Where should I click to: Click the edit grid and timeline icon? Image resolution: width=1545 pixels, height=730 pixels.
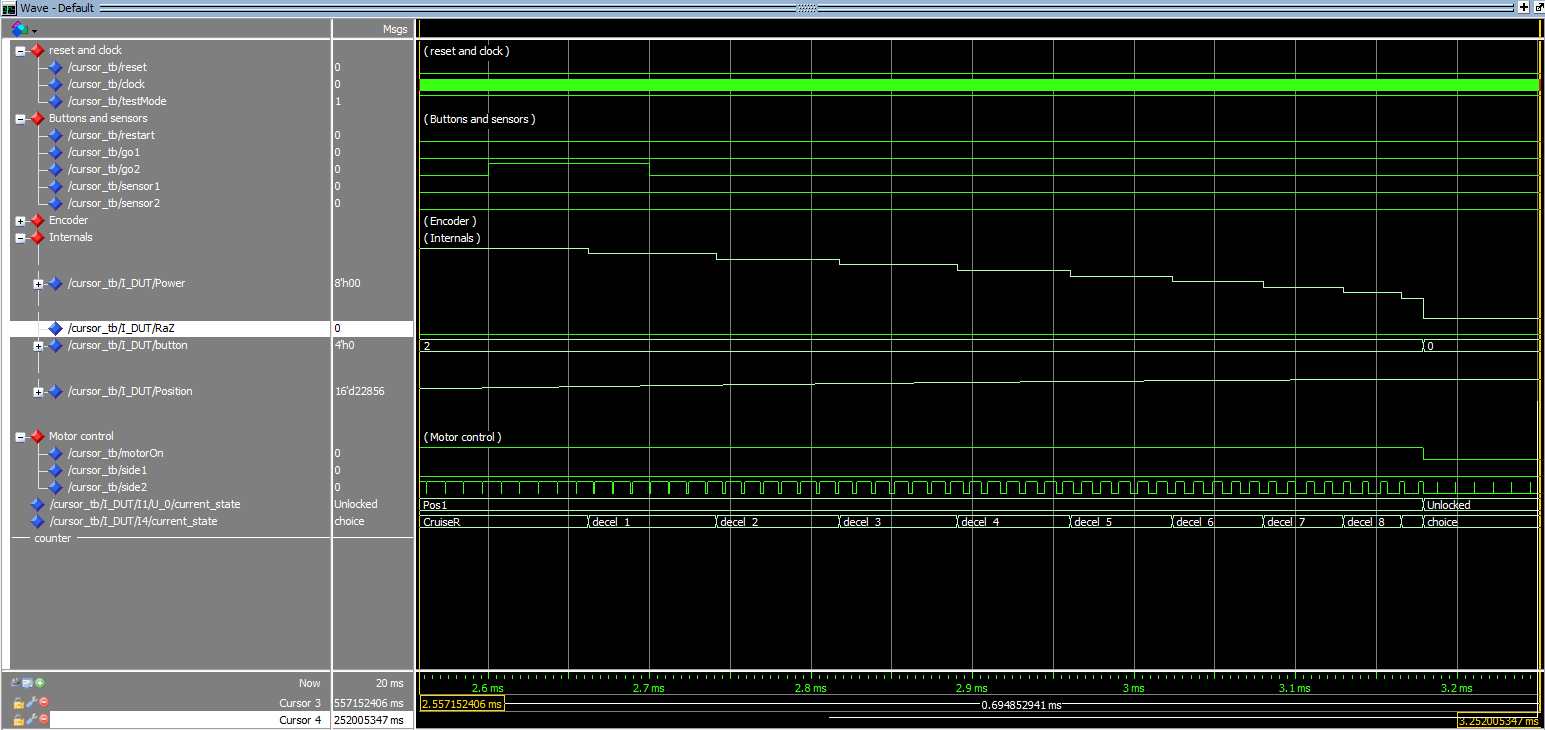28,683
